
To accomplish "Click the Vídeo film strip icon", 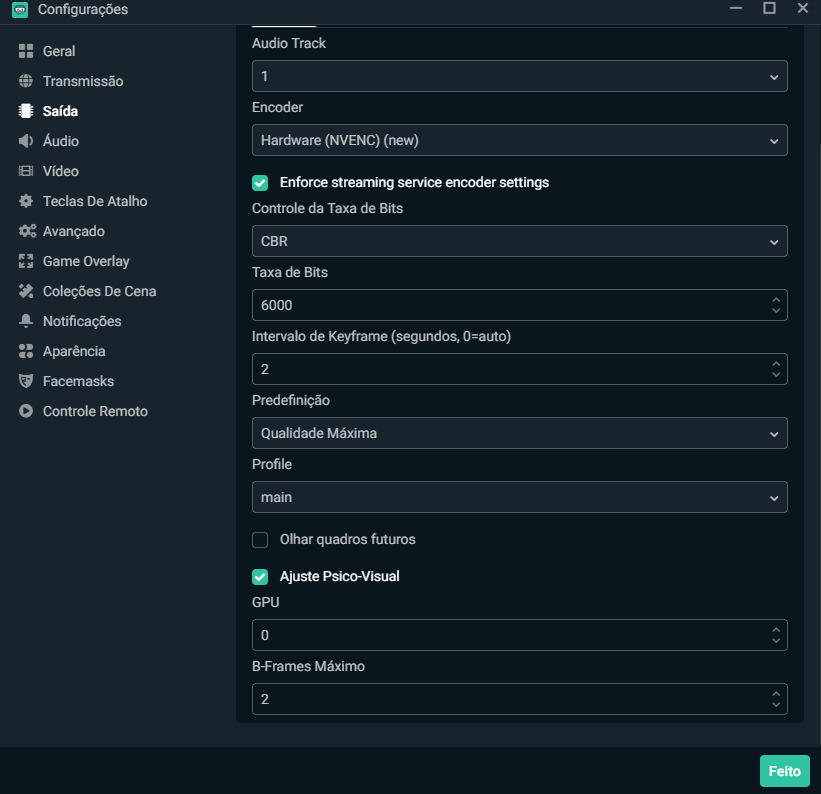I will 26,171.
